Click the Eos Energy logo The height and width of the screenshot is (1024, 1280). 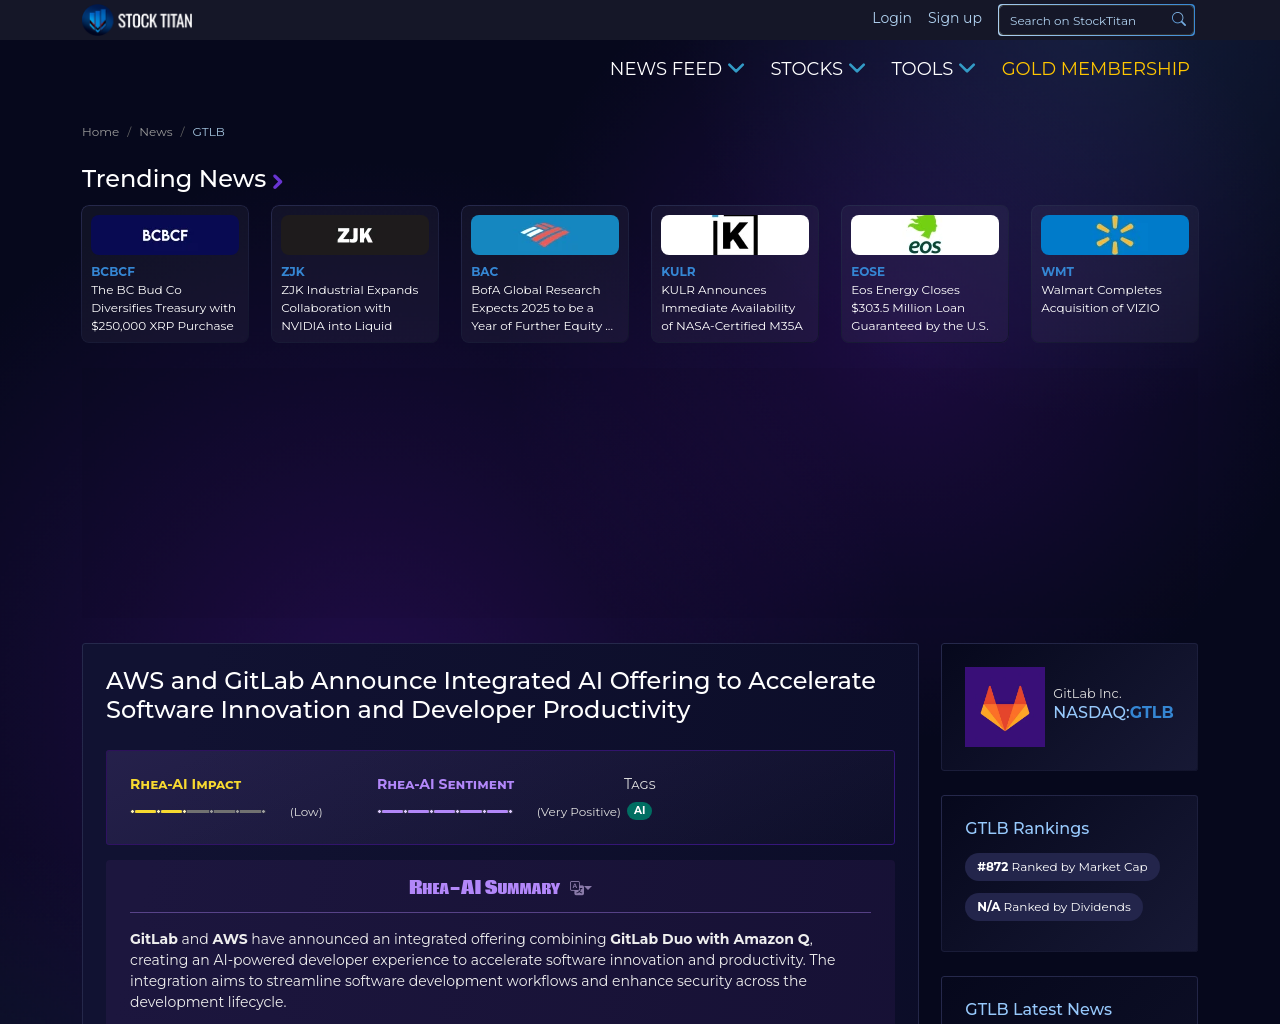click(925, 235)
